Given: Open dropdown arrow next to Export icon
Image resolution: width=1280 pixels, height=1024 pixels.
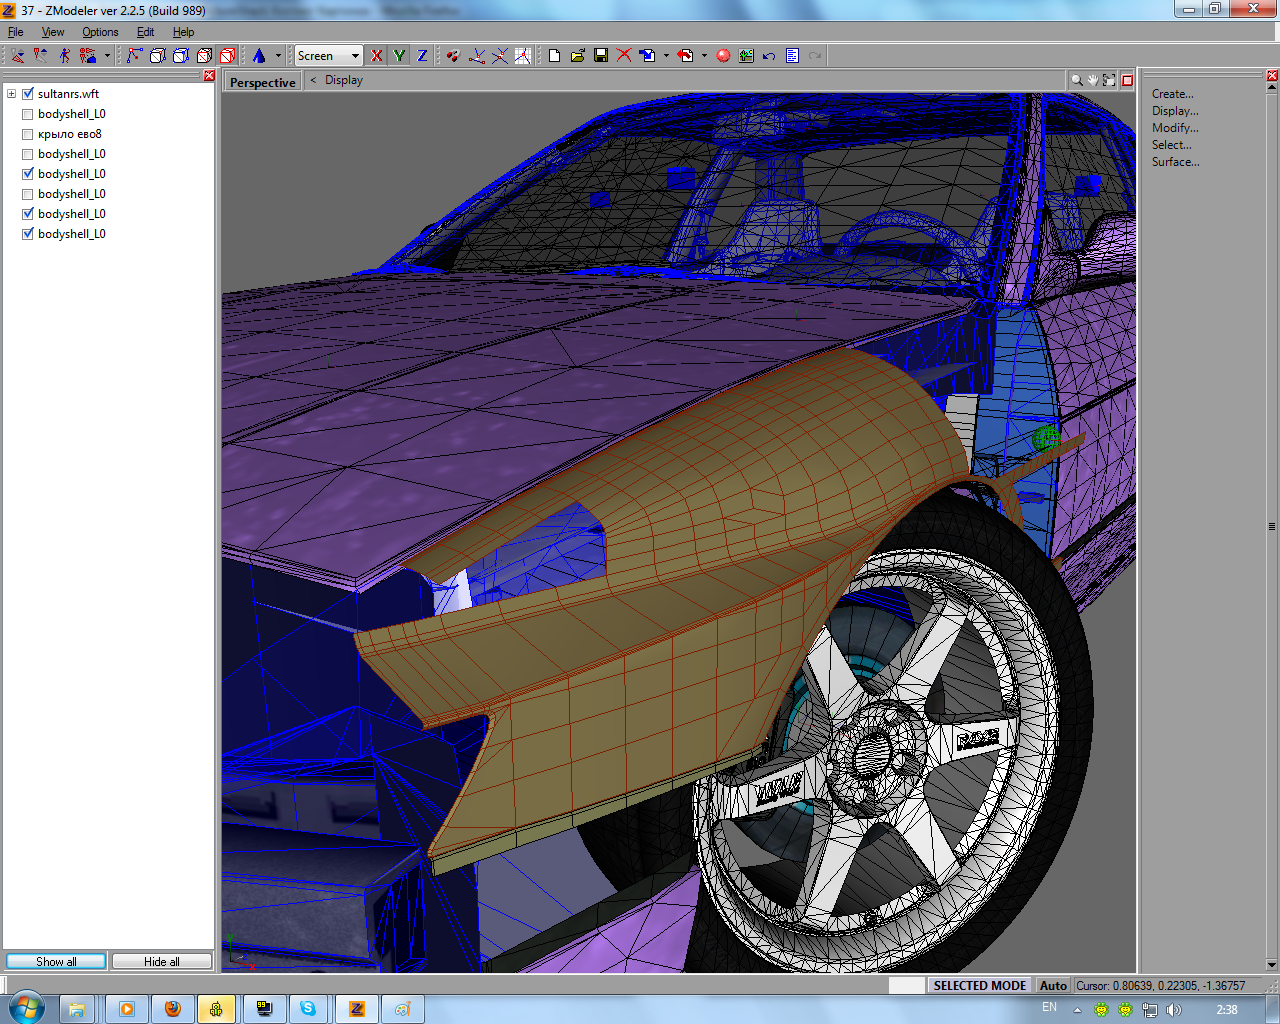Looking at the screenshot, I should [x=704, y=56].
